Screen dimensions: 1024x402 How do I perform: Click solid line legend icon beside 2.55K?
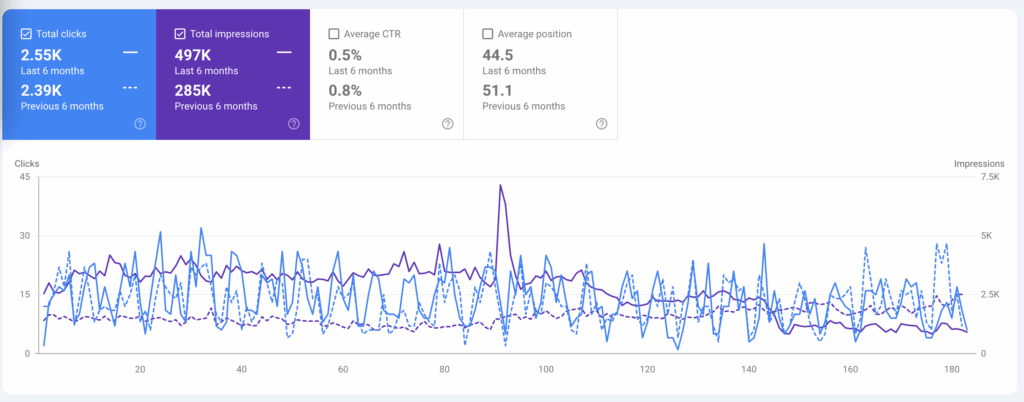coord(130,52)
